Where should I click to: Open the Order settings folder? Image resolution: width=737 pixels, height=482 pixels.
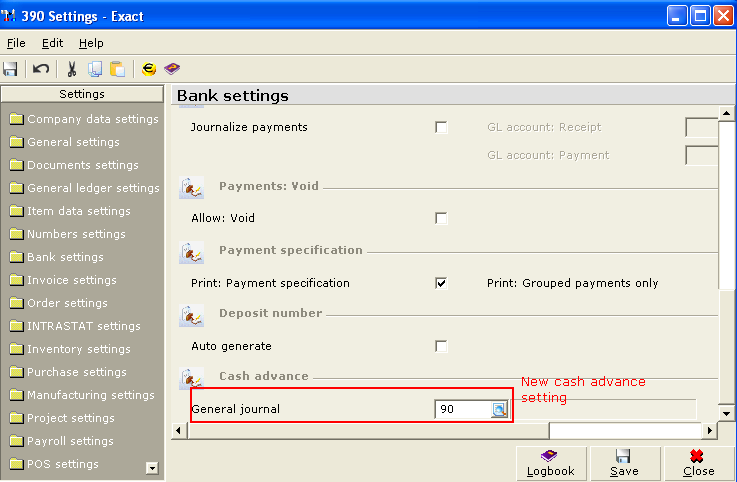[58, 303]
